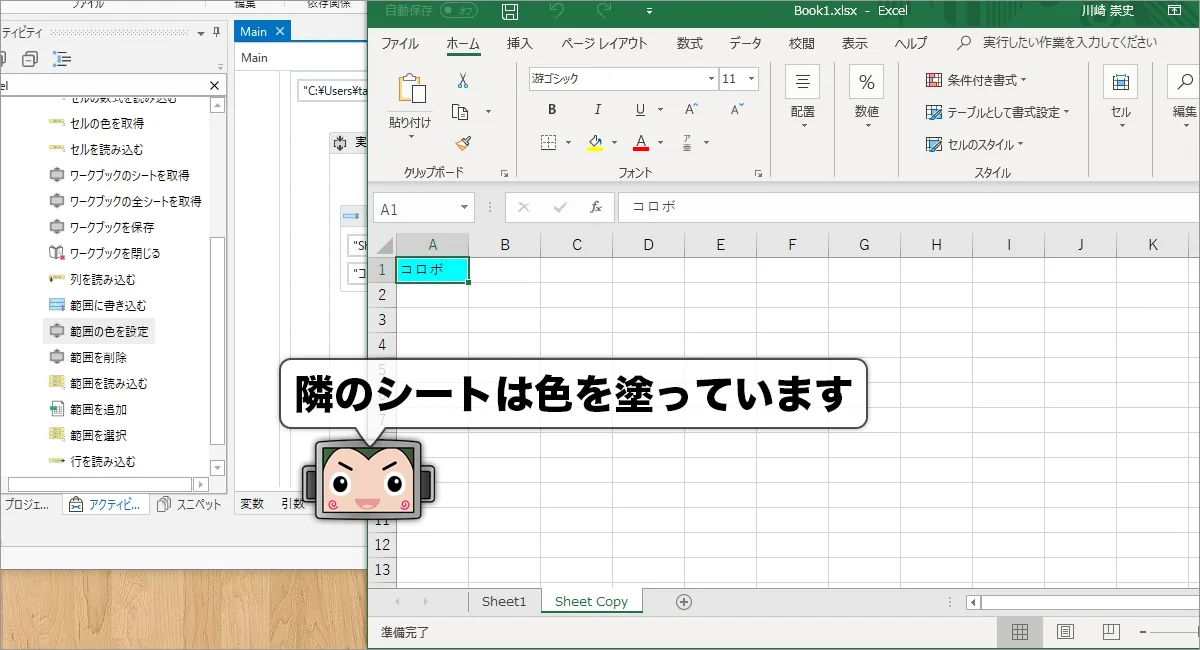Click the formula bar showing コロボ
1200x650 pixels.
coord(908,208)
